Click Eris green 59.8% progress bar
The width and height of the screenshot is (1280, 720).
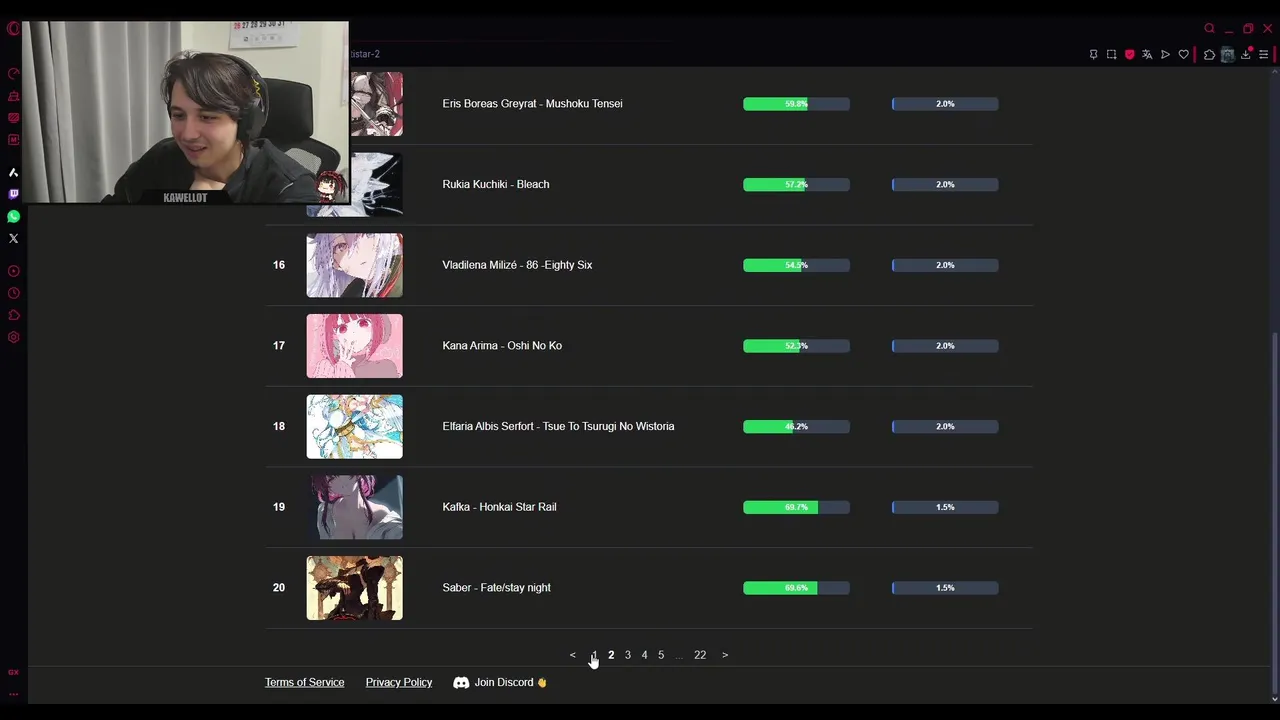[x=796, y=104]
